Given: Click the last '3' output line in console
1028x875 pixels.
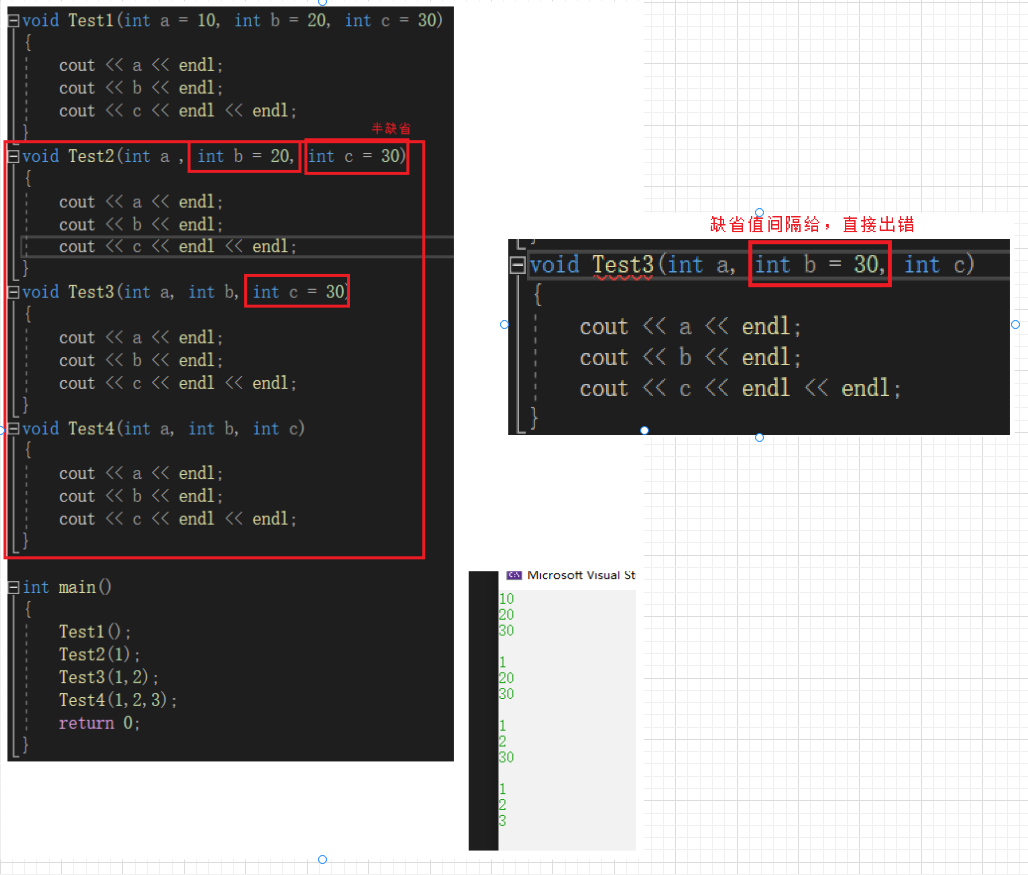Looking at the screenshot, I should click(503, 821).
